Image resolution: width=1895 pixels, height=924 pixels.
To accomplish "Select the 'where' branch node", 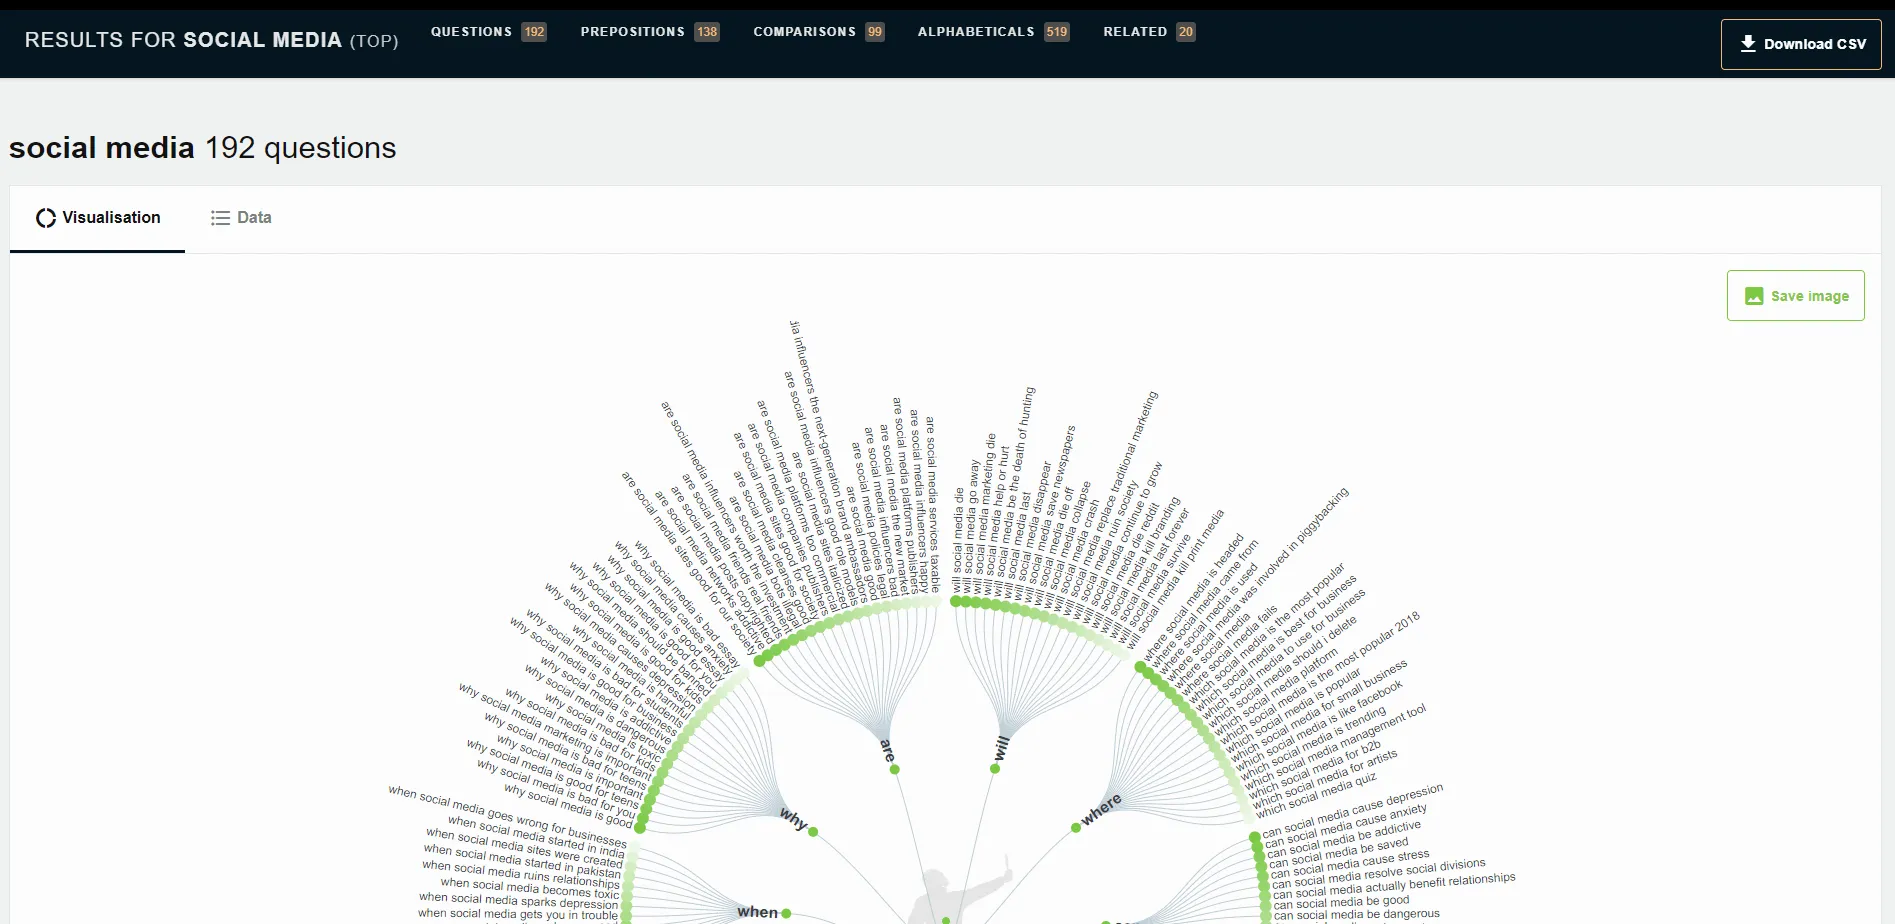I will (1076, 828).
